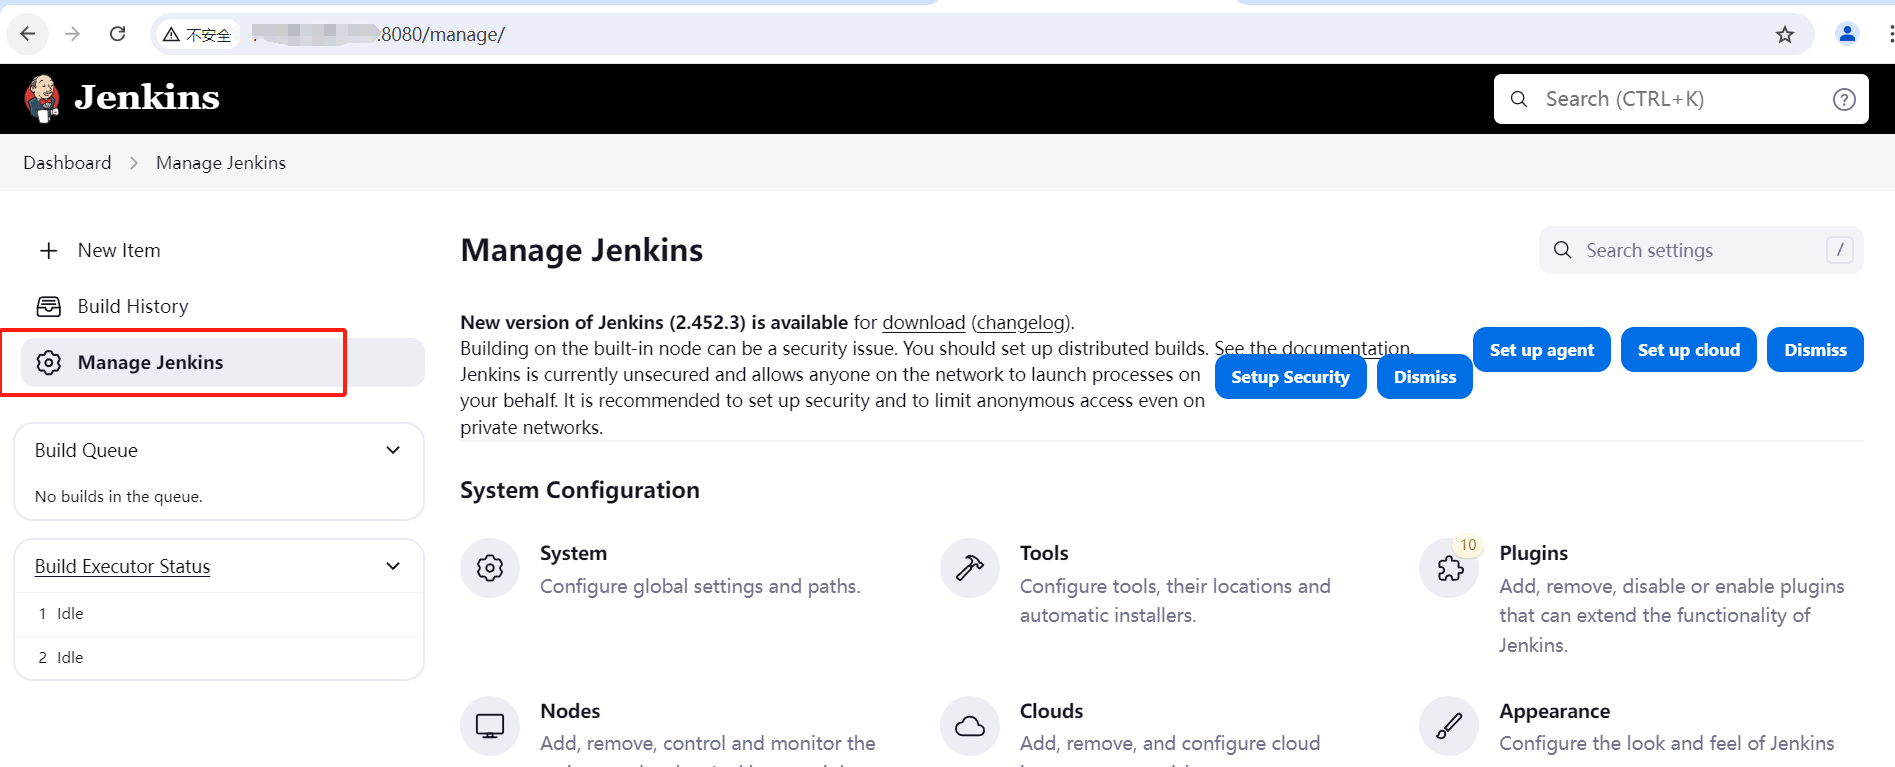Click the breadcrumb chevron after Dashboard
This screenshot has height=767, width=1895.
pyautogui.click(x=134, y=163)
